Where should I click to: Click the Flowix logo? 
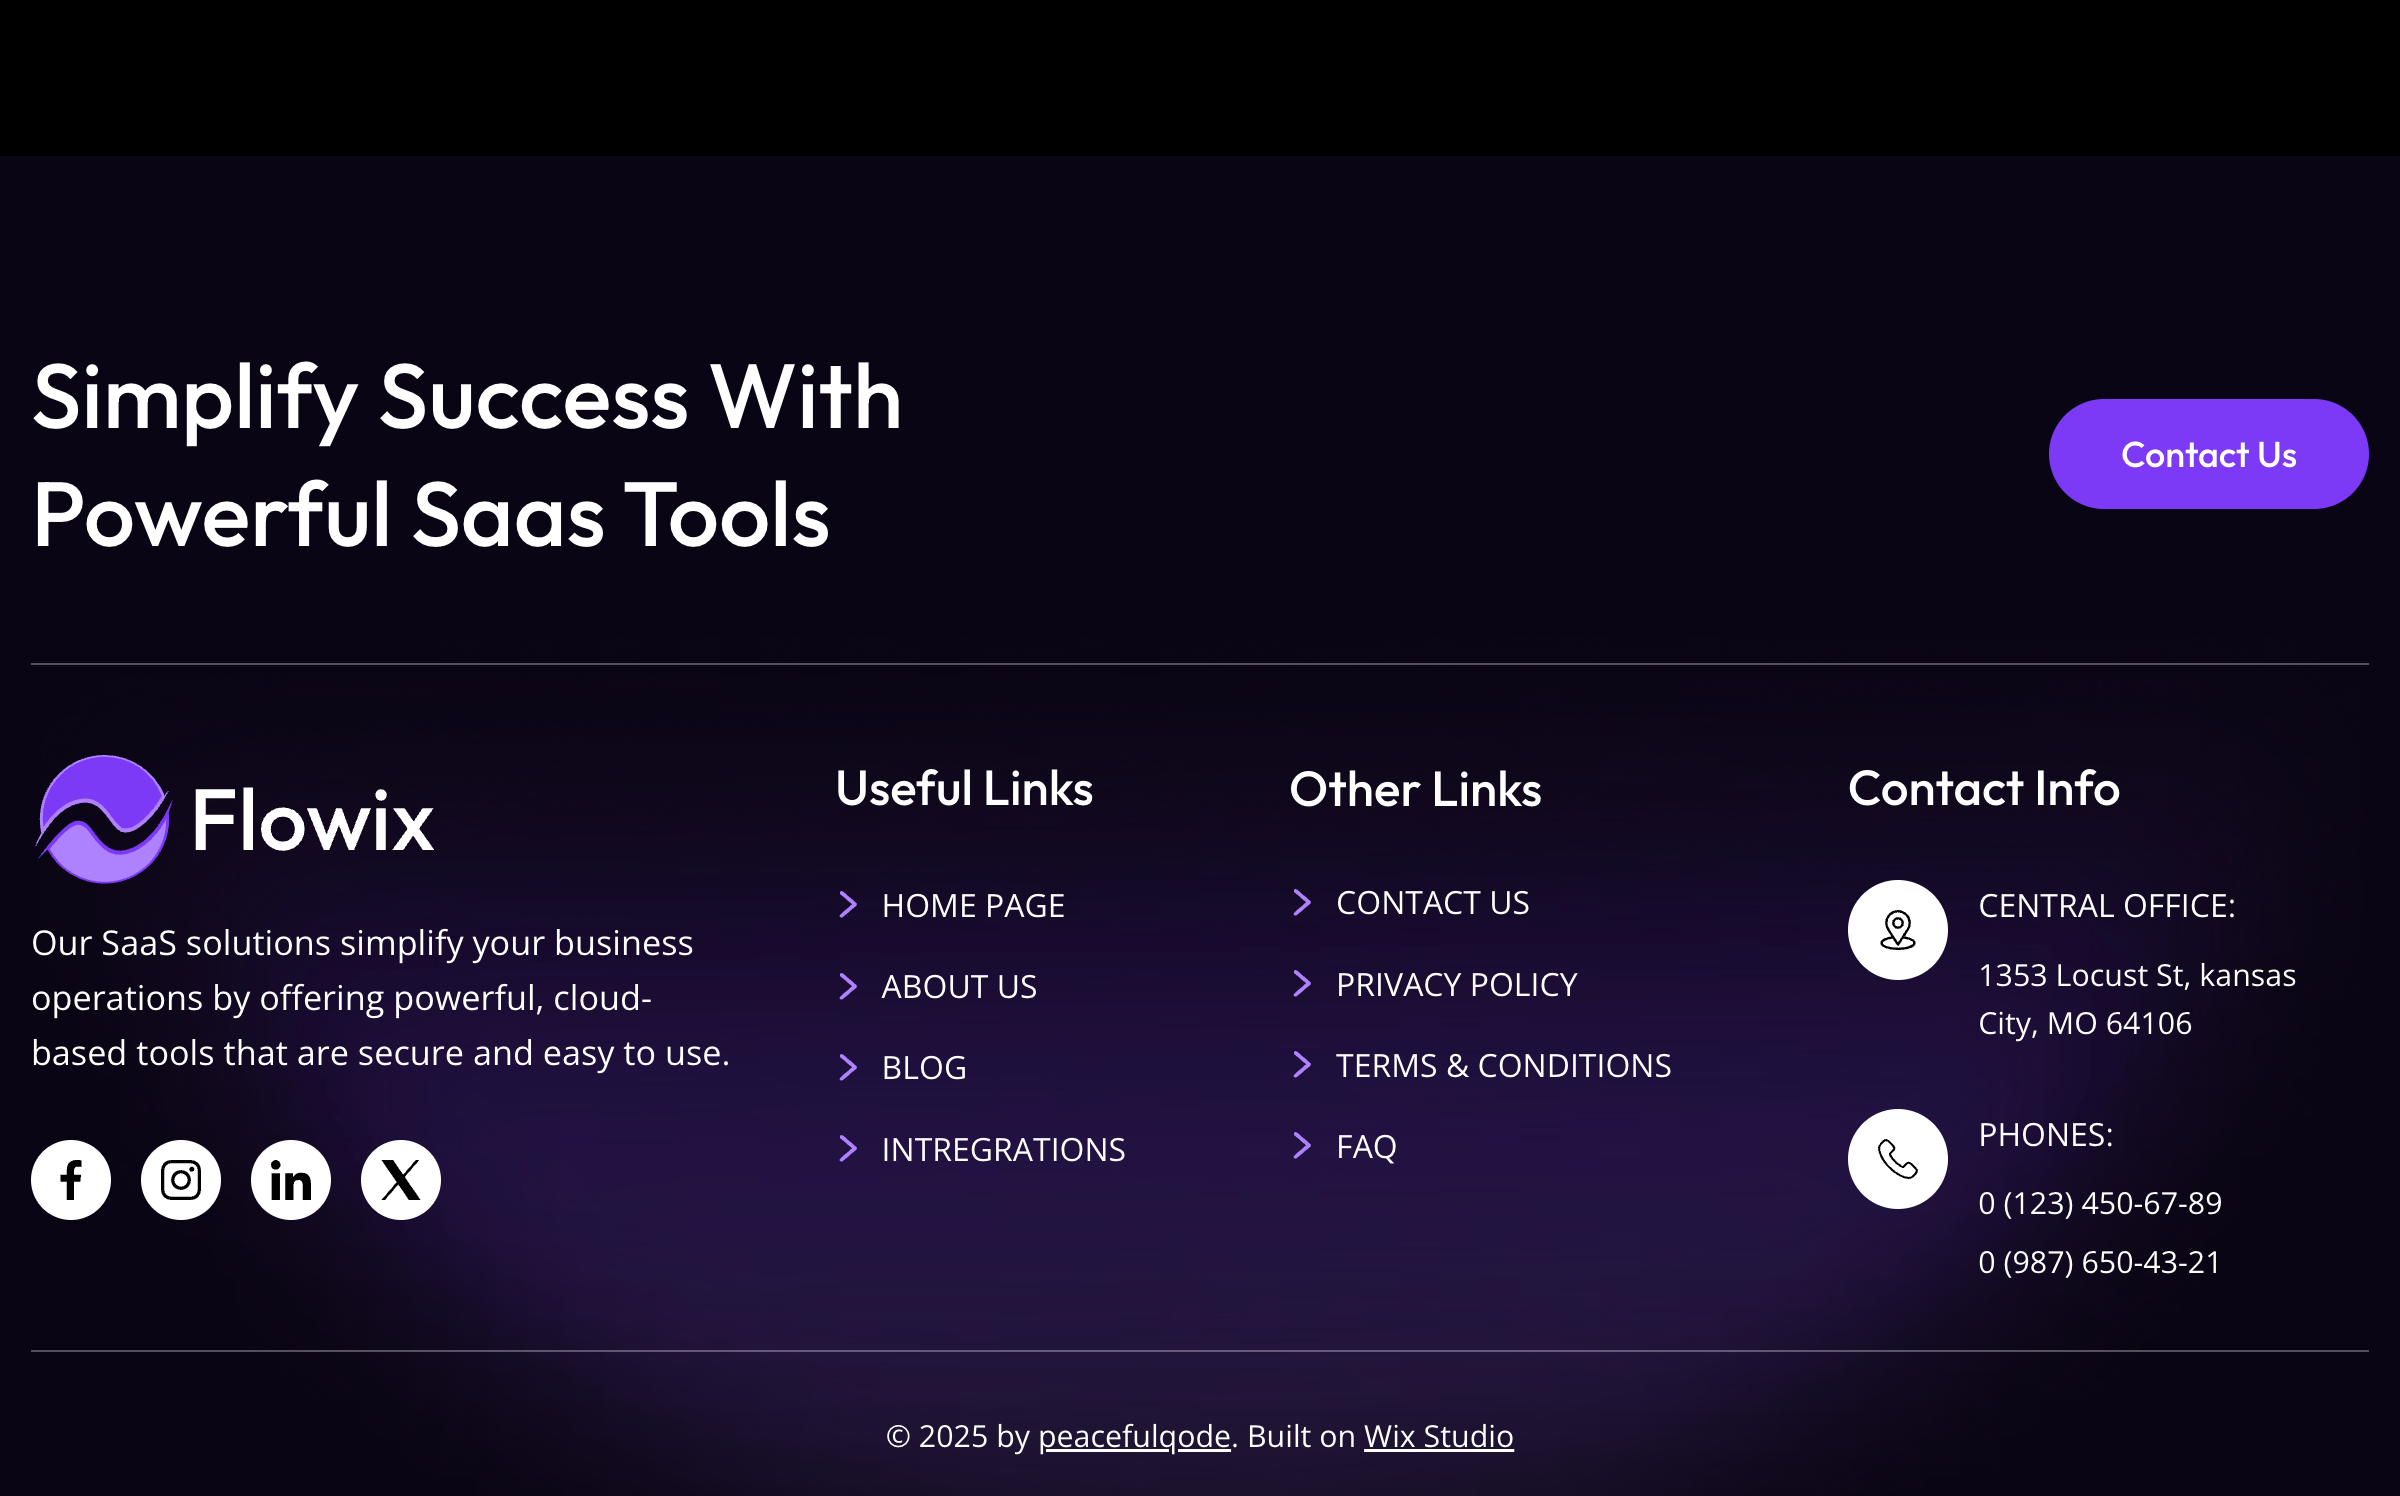tap(235, 819)
